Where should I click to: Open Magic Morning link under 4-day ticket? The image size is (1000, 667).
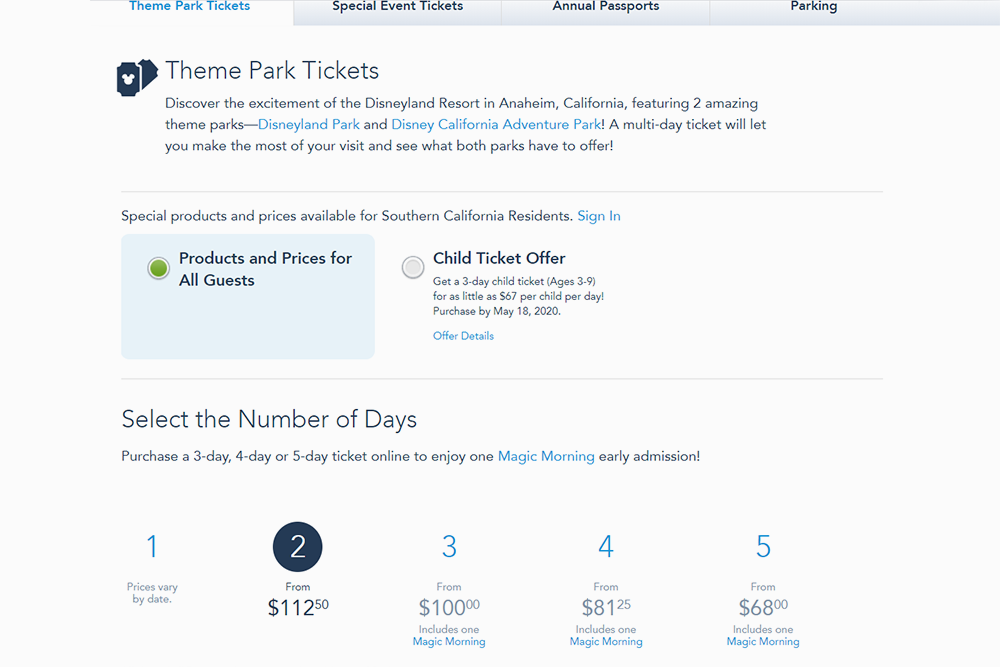click(606, 641)
